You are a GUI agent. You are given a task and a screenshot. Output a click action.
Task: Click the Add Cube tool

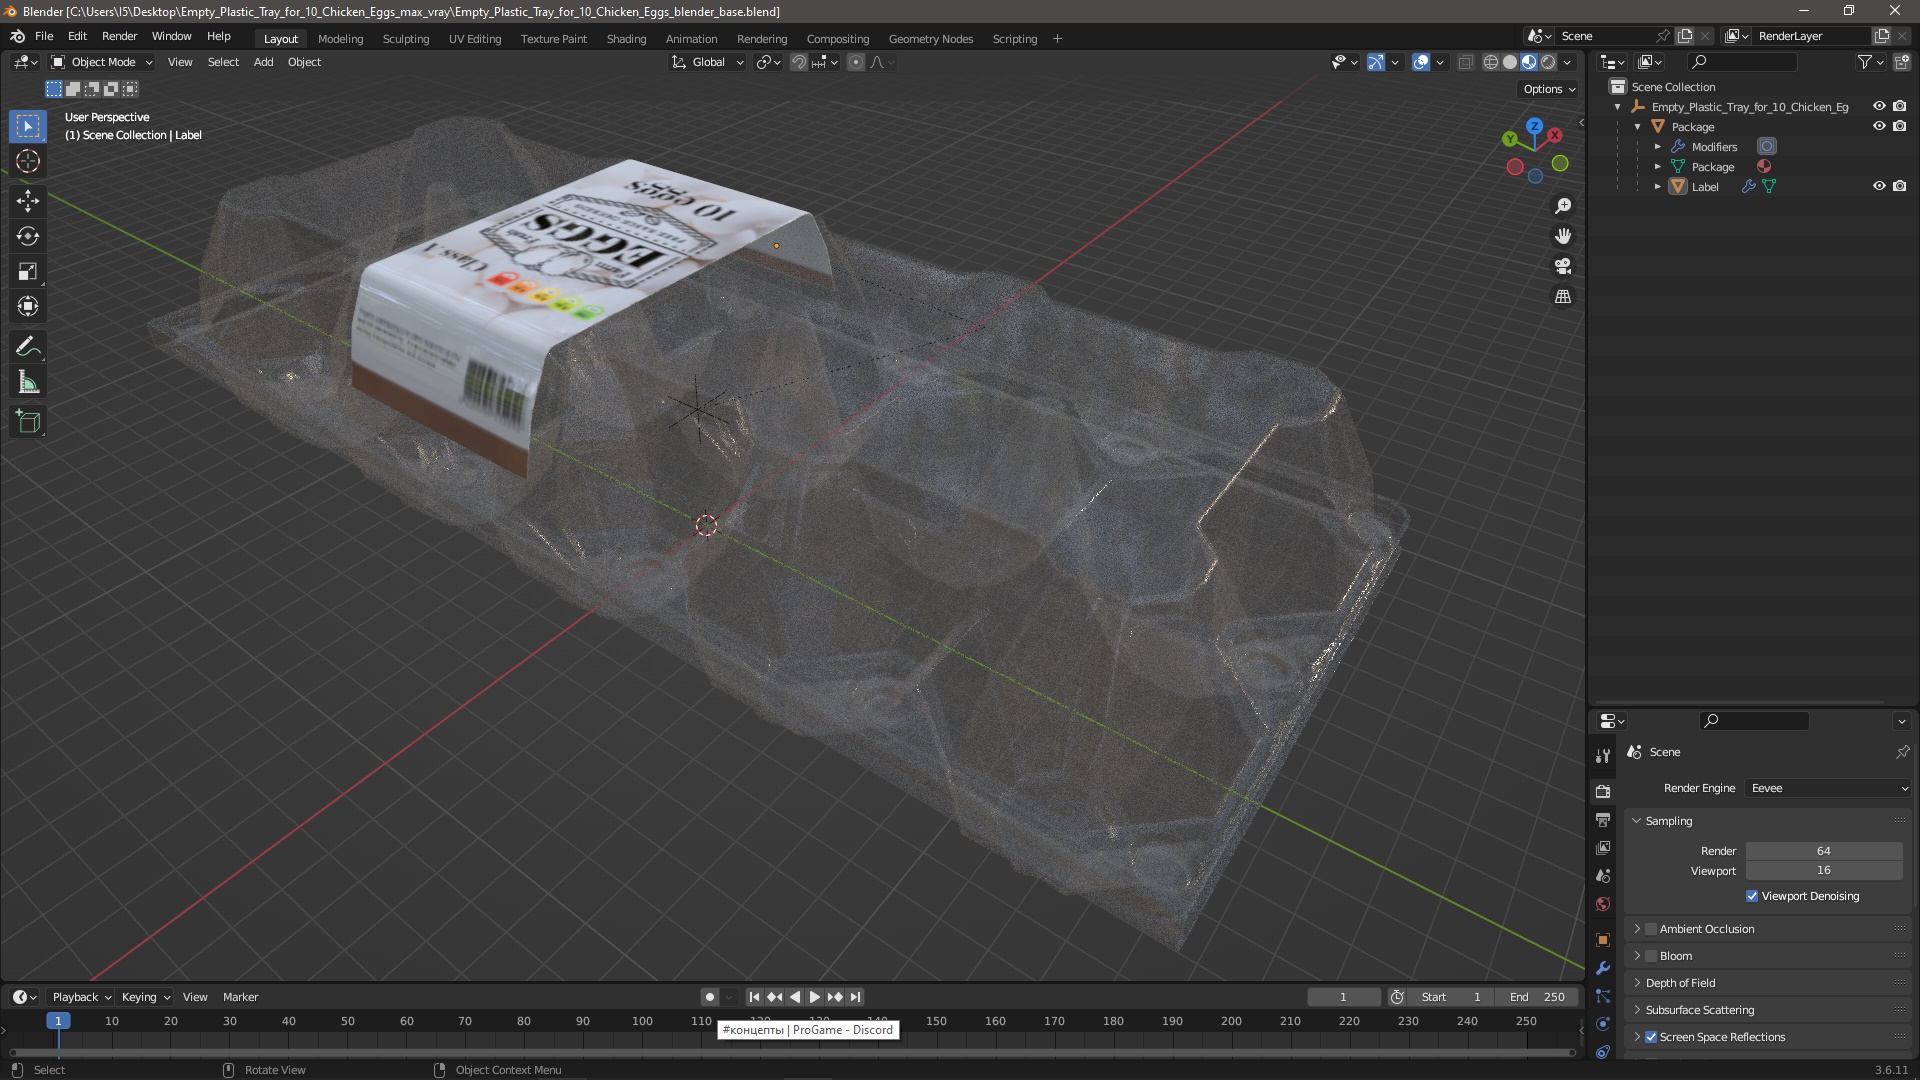(27, 421)
